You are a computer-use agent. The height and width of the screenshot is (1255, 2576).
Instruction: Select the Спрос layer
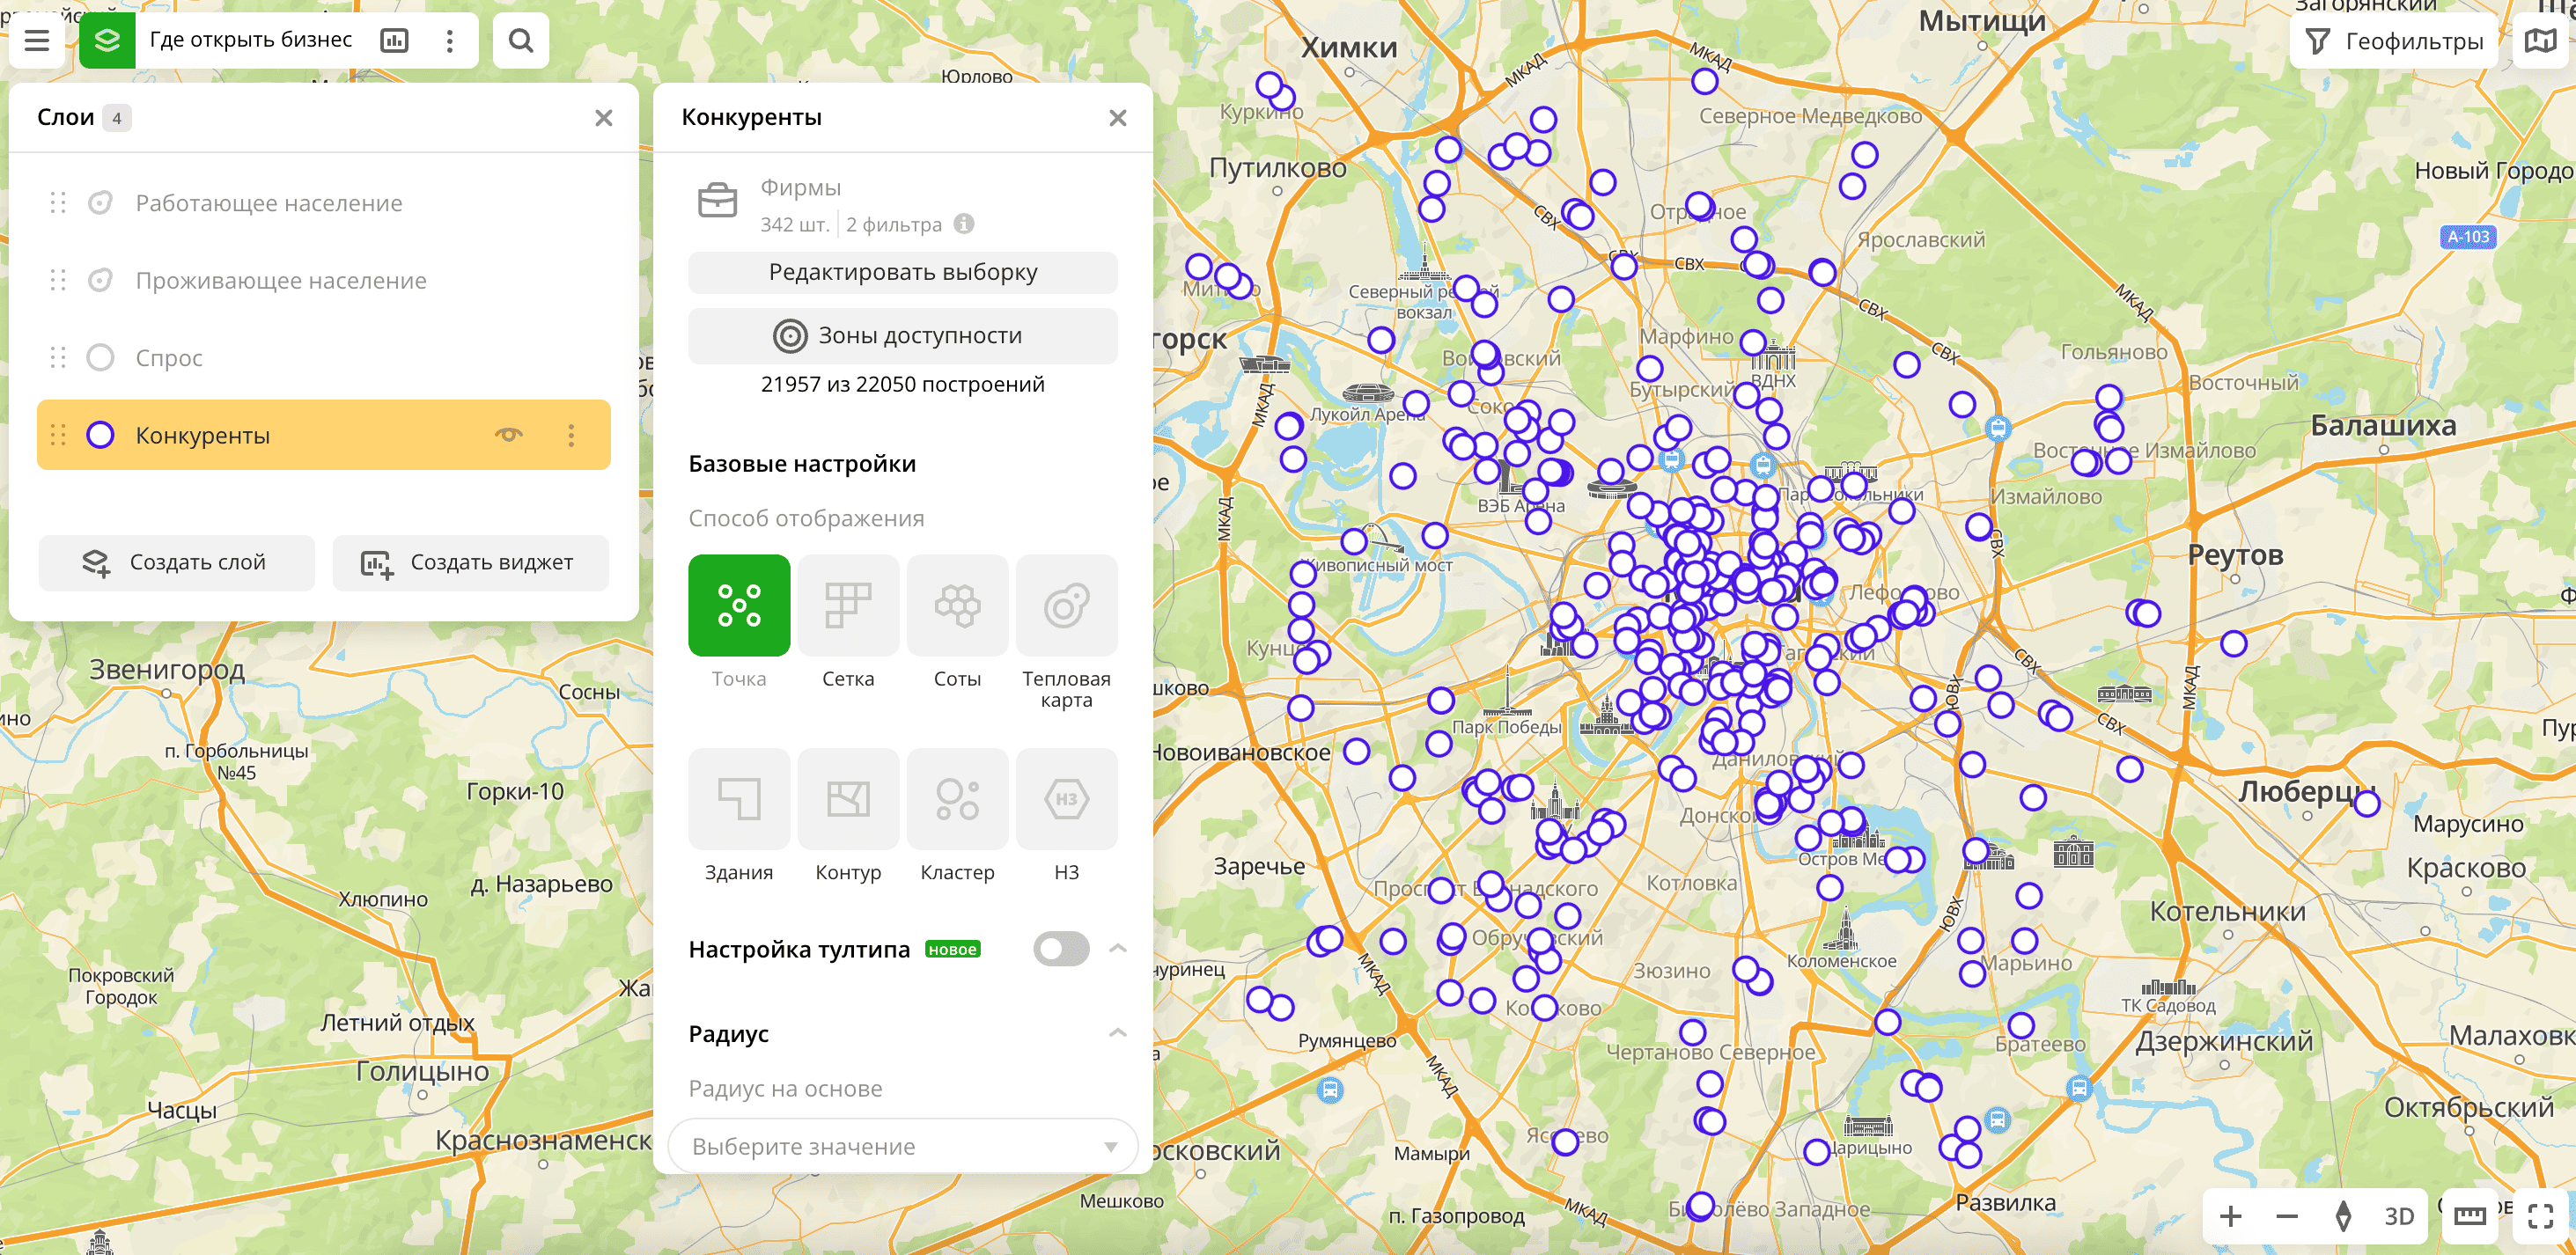click(324, 357)
